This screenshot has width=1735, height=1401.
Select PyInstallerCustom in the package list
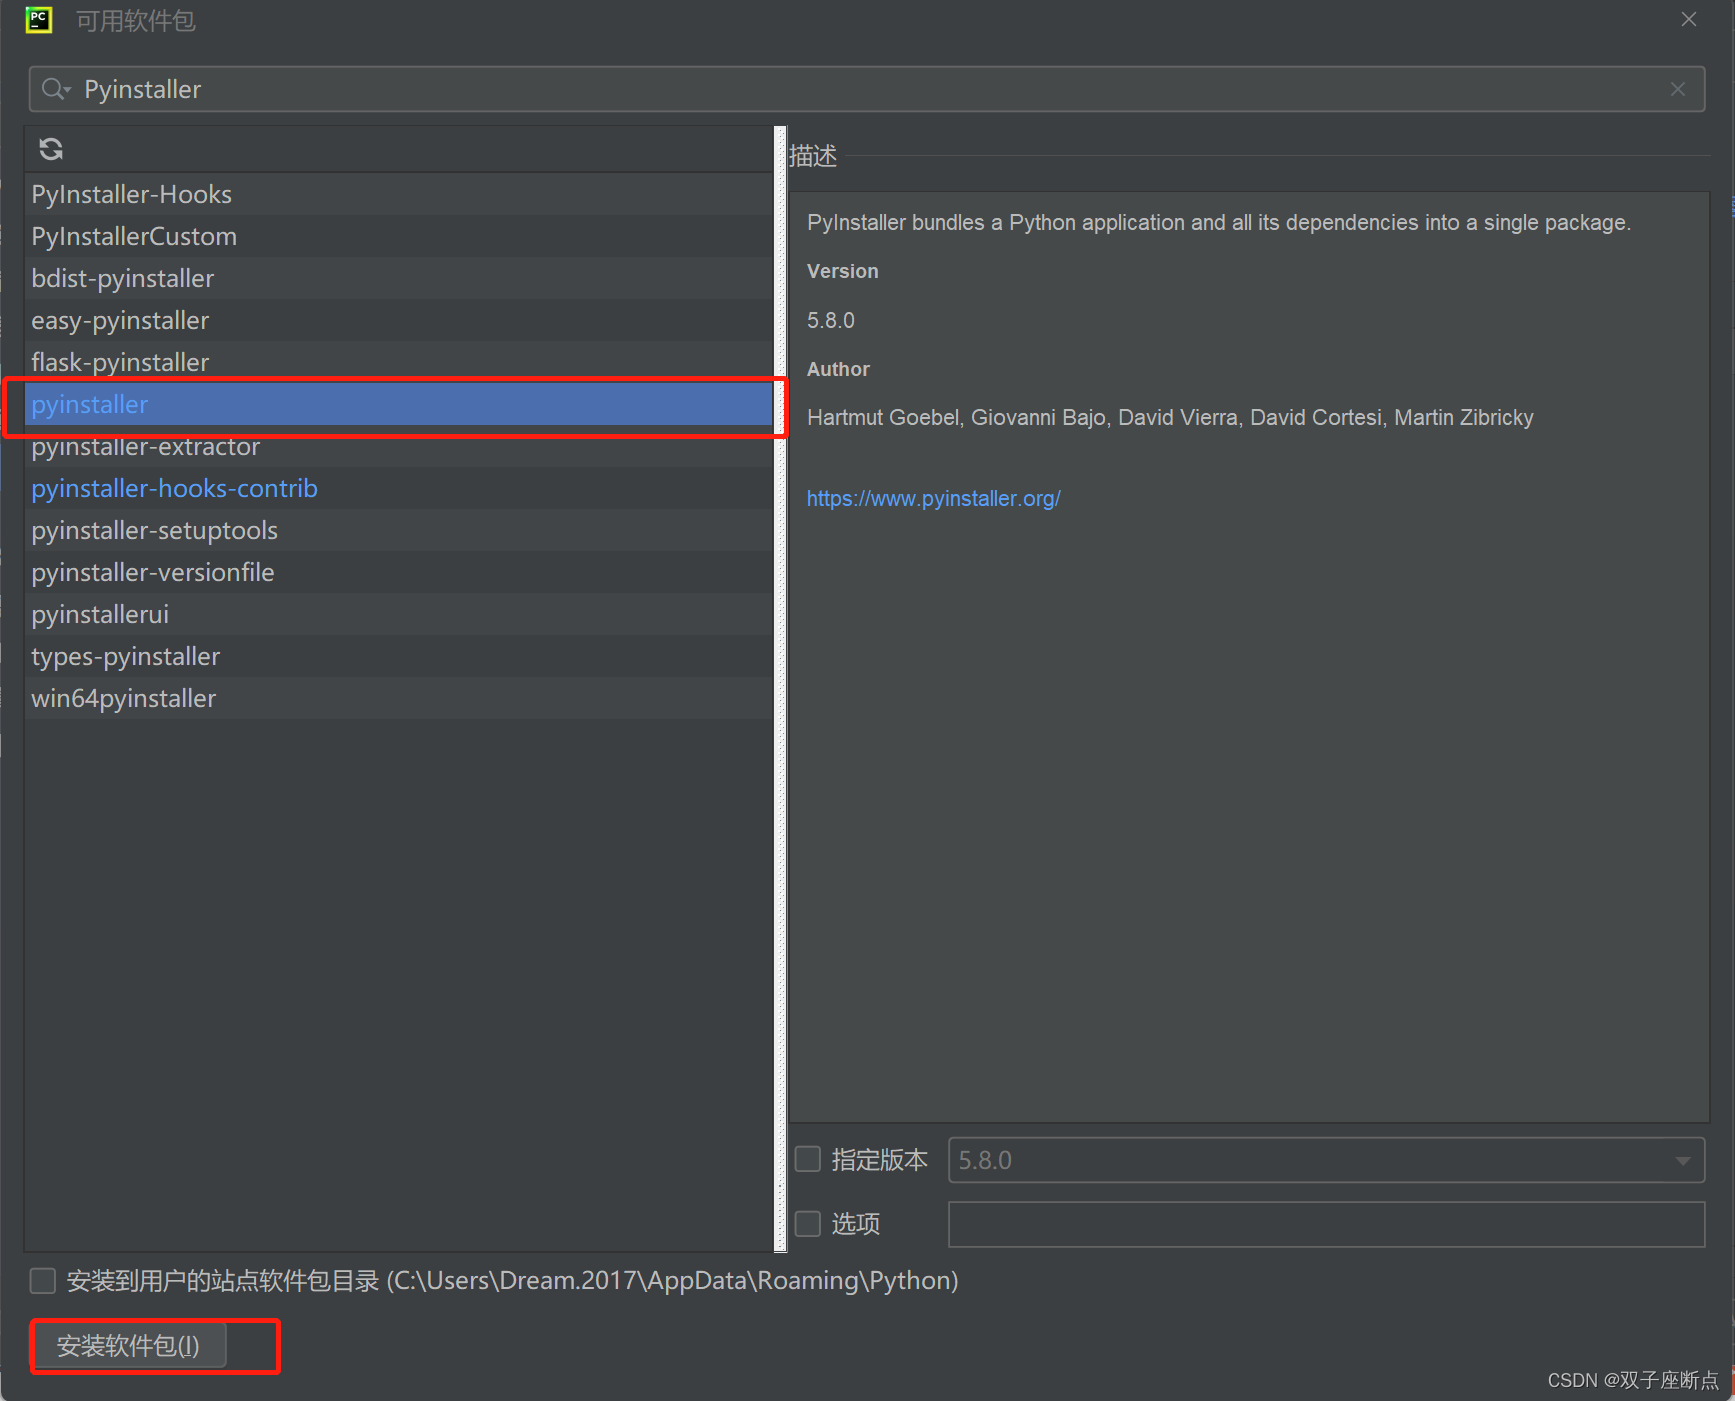[x=399, y=236]
